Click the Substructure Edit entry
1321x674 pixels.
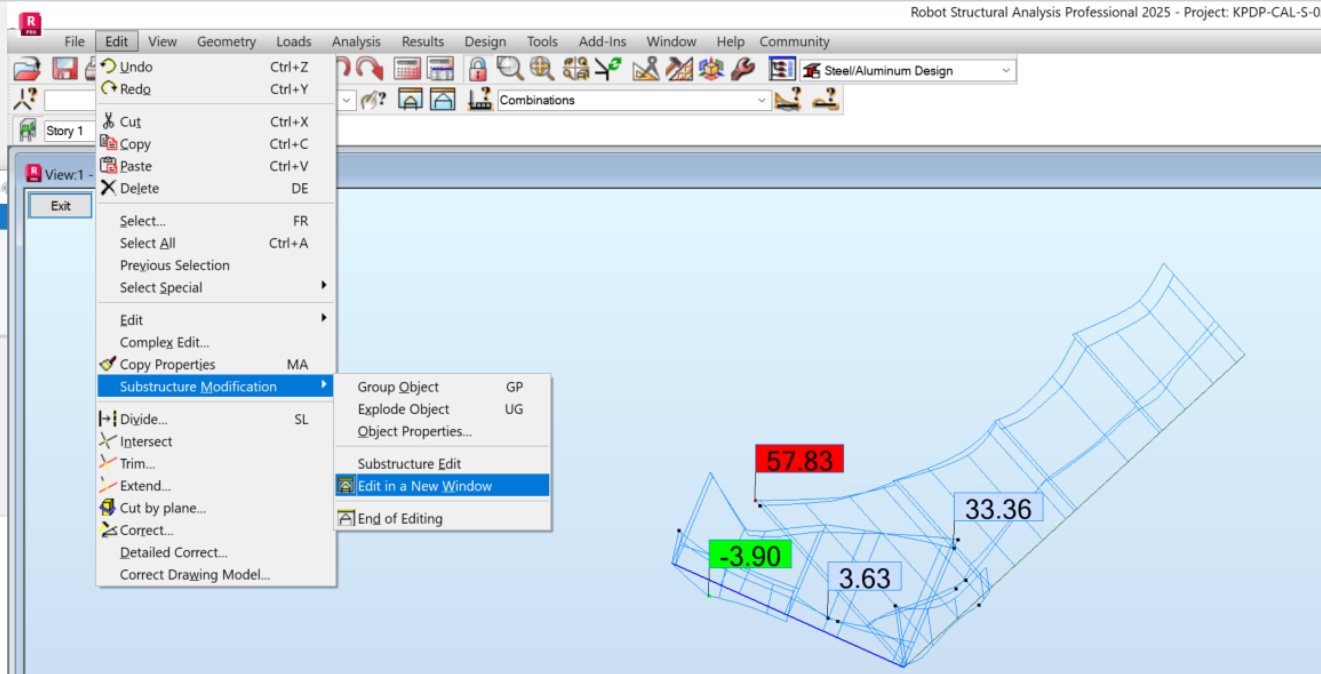(x=410, y=463)
